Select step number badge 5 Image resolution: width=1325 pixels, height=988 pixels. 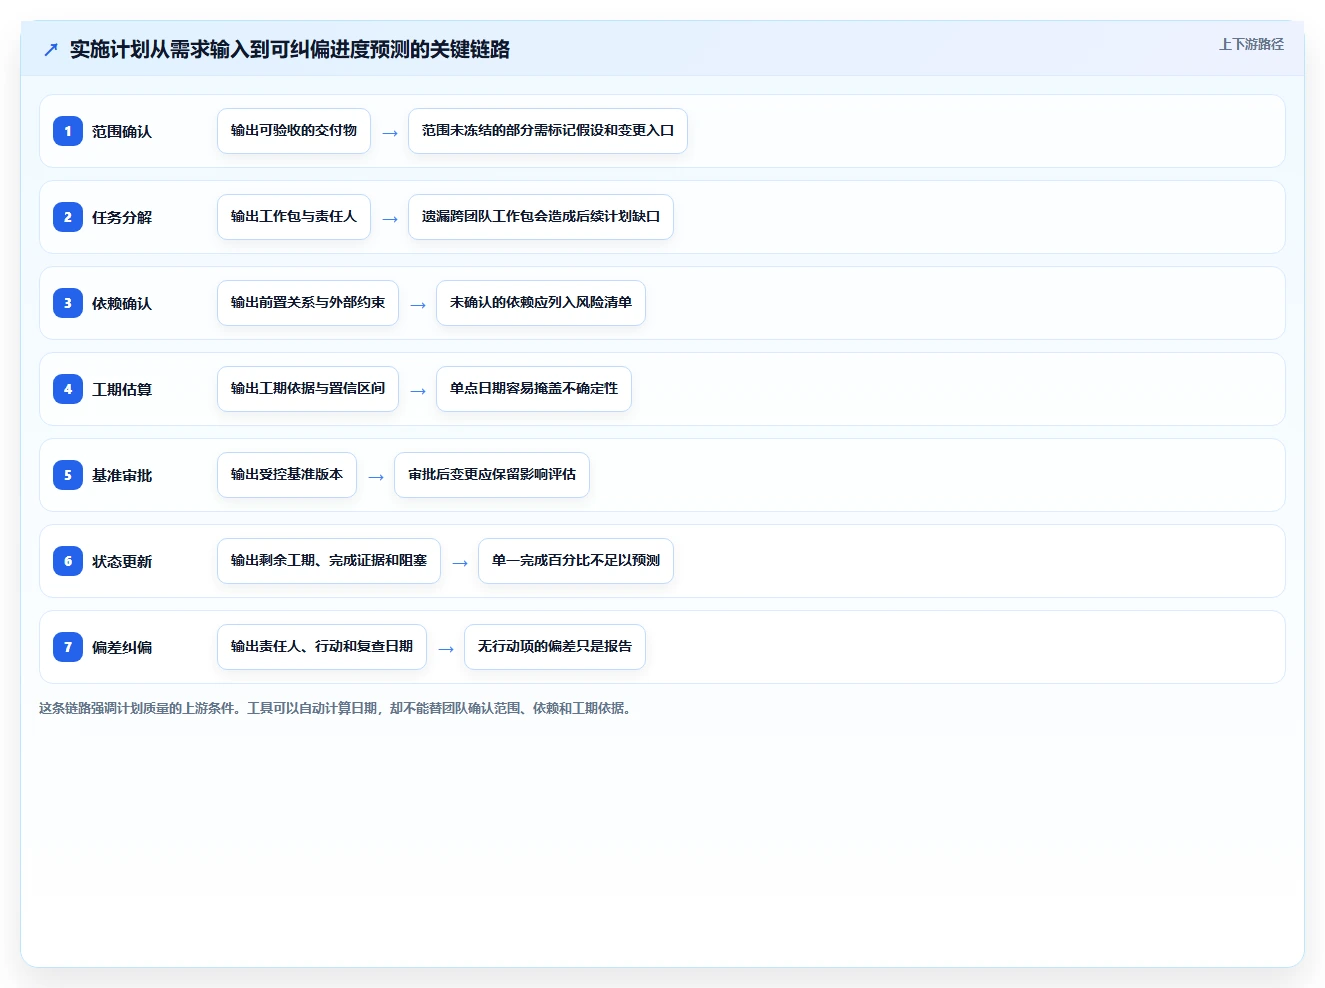[x=68, y=475]
